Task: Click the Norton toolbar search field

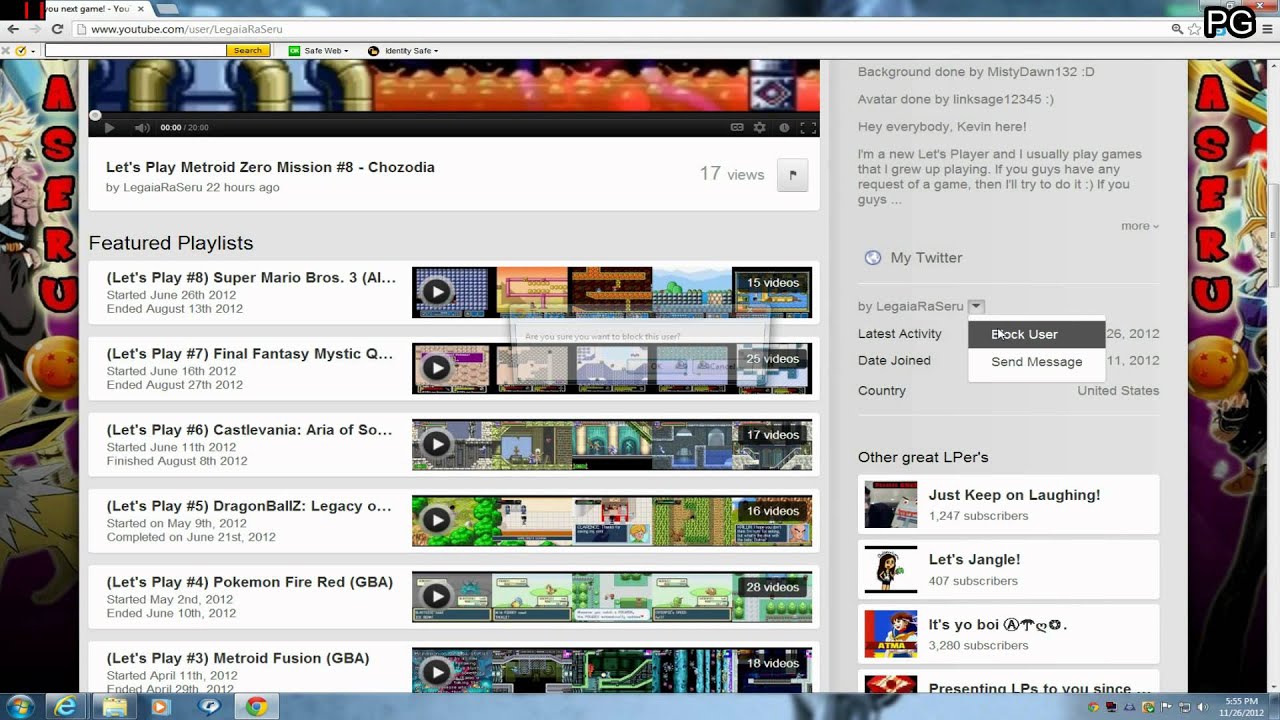Action: coord(135,50)
